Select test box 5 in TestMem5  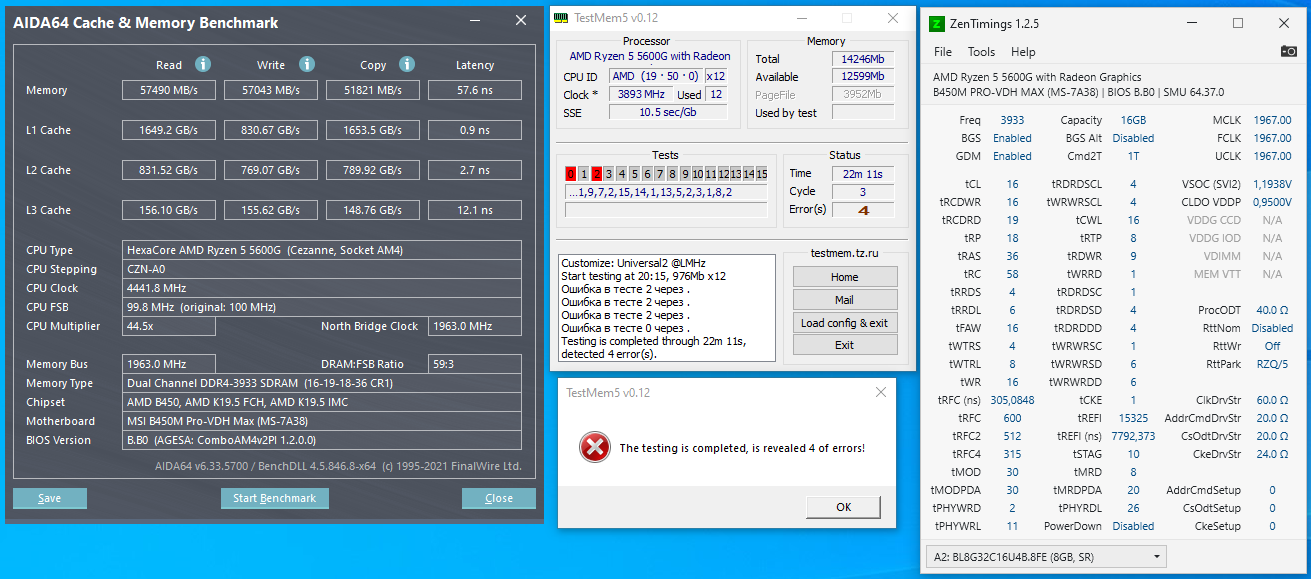click(635, 174)
